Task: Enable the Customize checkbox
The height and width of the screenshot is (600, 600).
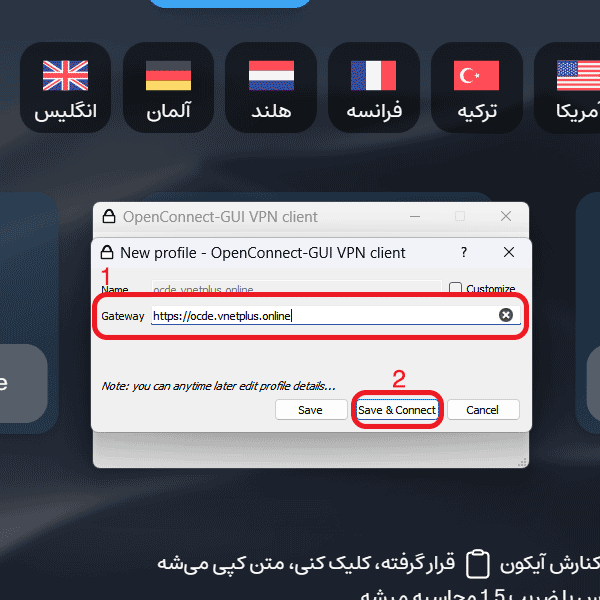Action: [455, 288]
